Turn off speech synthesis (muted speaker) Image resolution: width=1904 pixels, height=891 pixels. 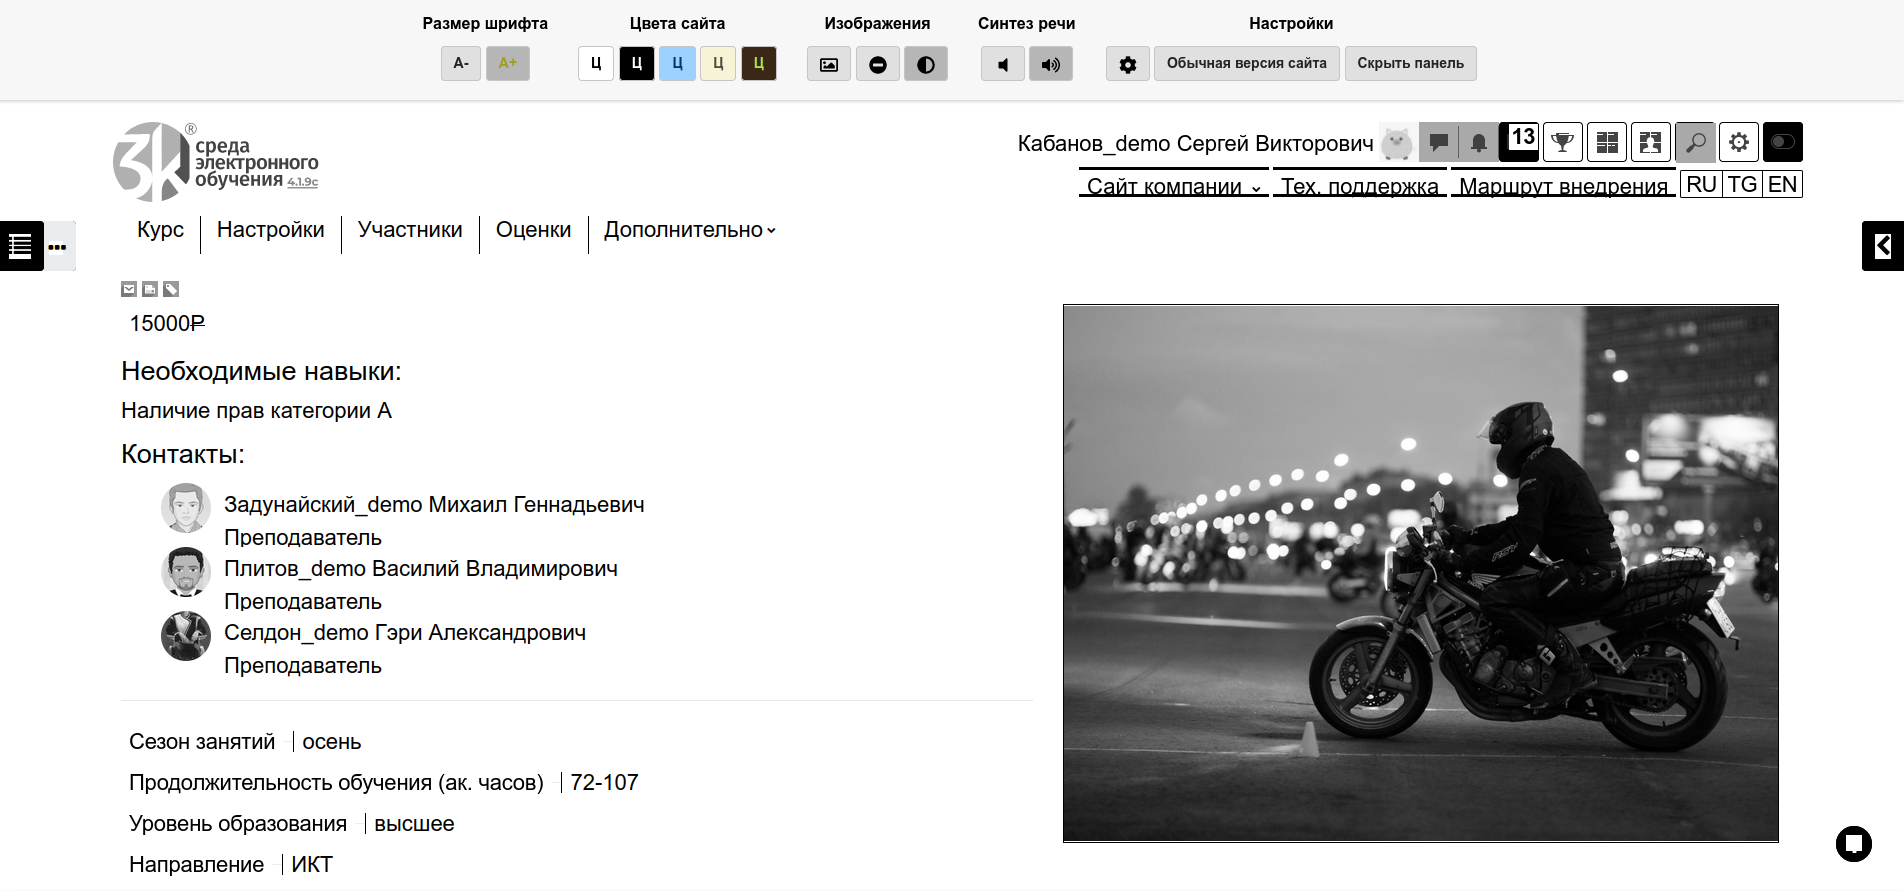pos(1003,64)
